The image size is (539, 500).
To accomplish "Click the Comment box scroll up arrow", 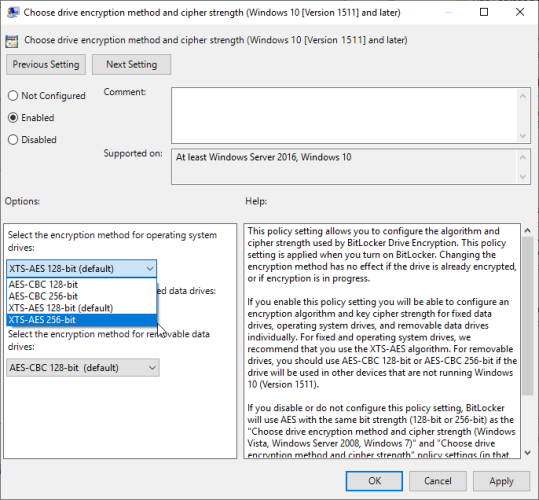I will click(x=523, y=96).
